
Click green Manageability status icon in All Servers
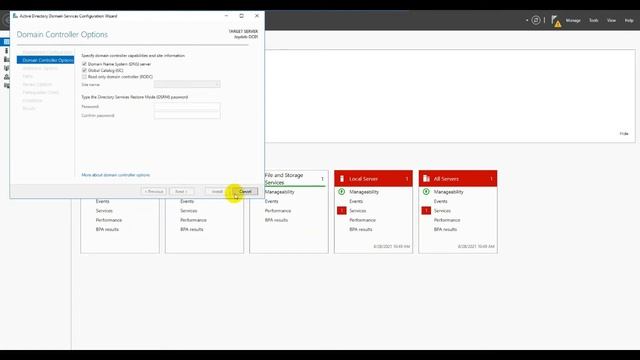pyautogui.click(x=426, y=191)
